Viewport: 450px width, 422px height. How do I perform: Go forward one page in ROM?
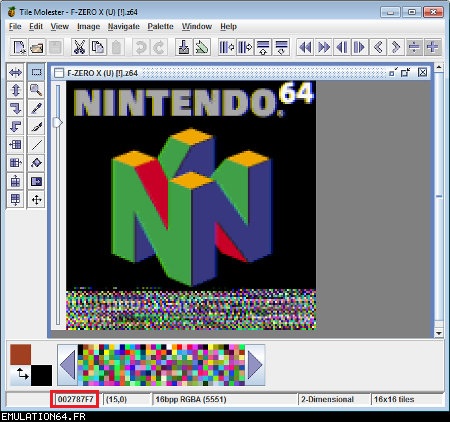(323, 47)
